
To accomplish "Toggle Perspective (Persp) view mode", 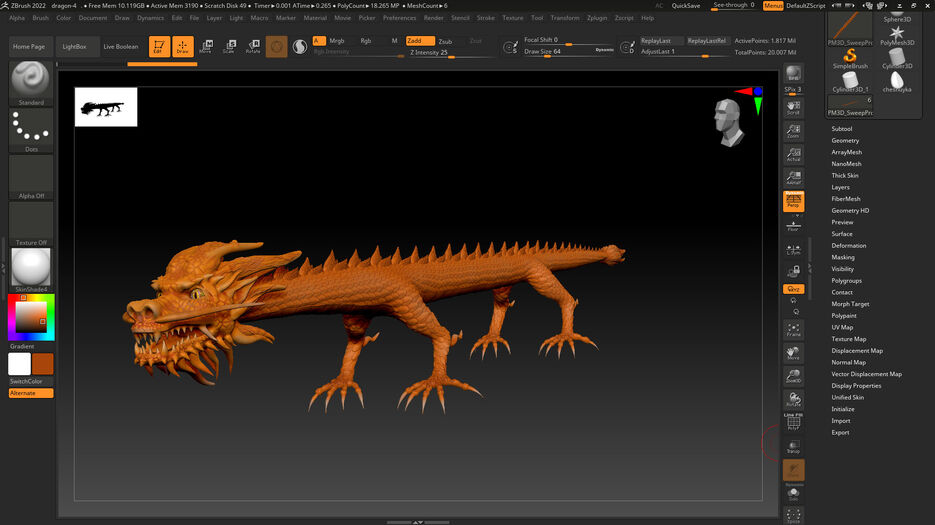I will [x=793, y=201].
